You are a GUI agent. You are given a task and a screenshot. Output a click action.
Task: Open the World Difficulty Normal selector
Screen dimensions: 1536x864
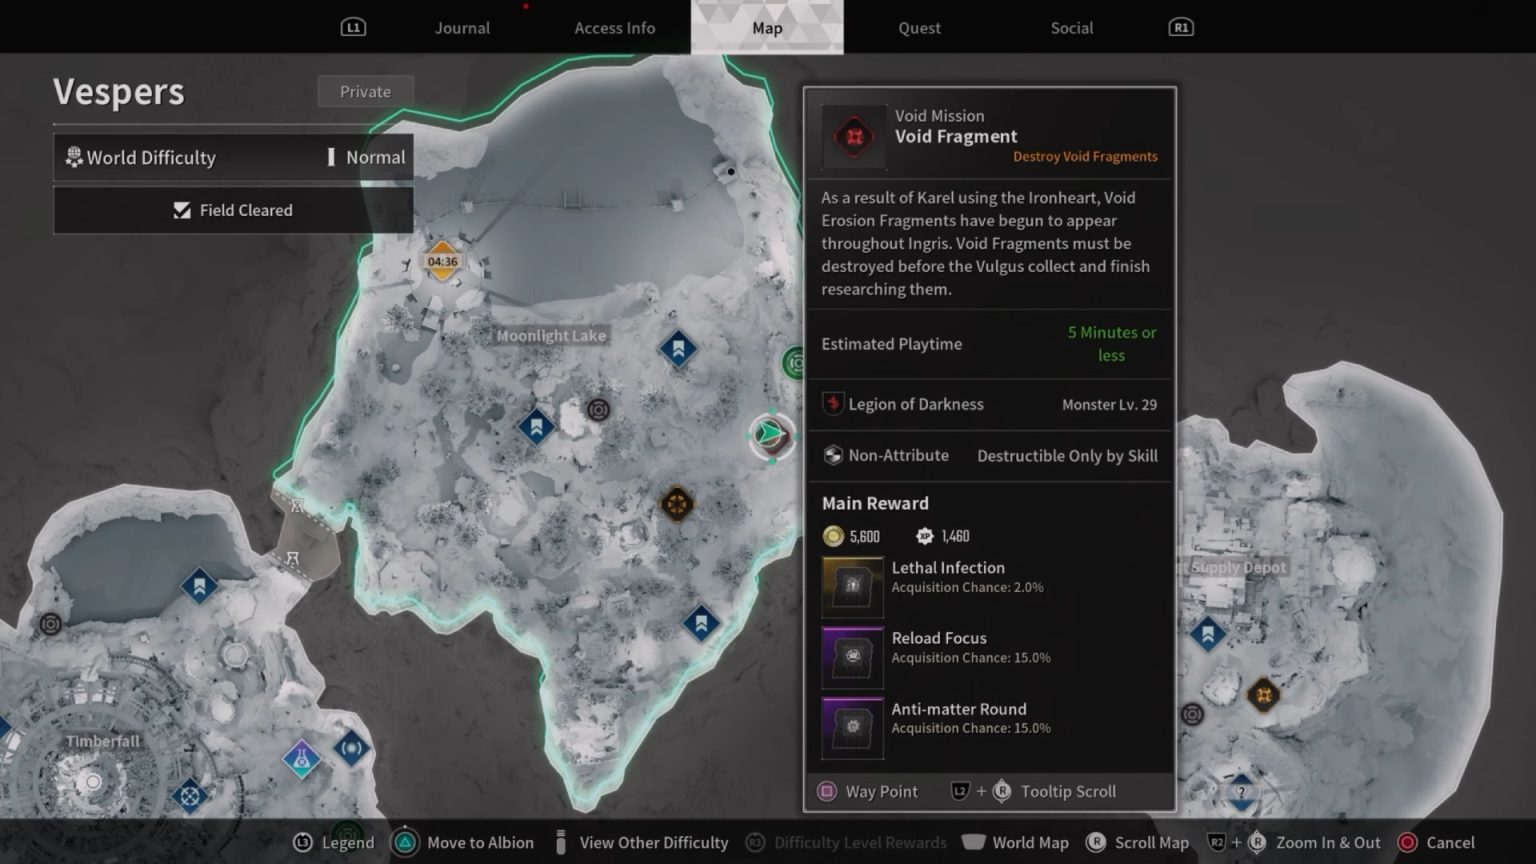point(233,157)
